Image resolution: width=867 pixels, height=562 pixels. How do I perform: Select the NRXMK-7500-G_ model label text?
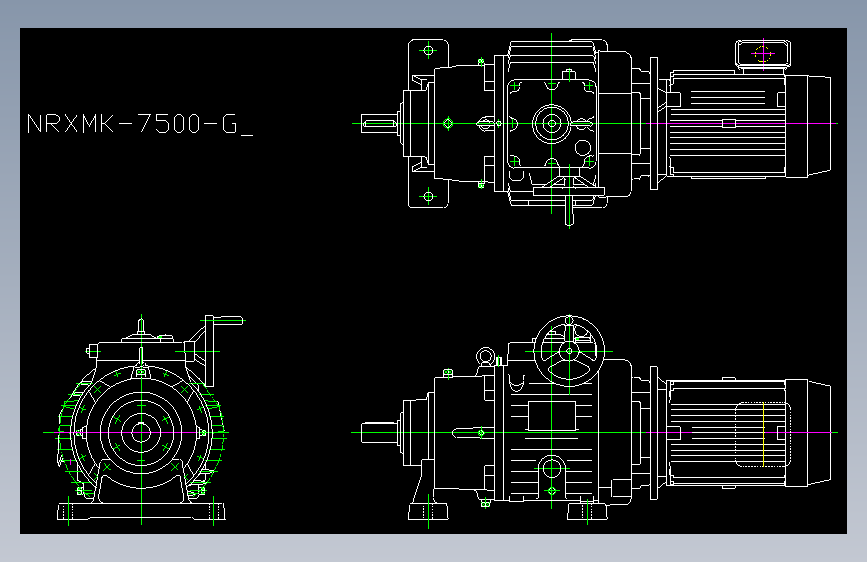tap(139, 124)
